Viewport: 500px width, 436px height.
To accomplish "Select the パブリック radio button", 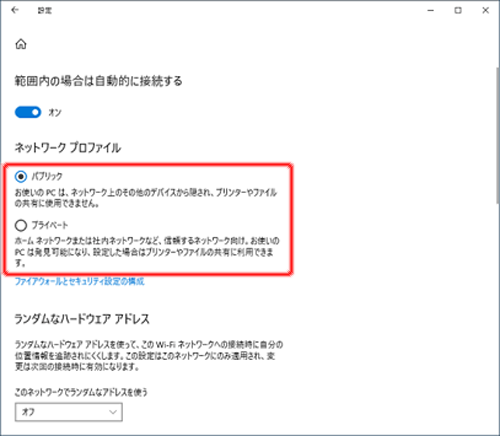I will [x=21, y=176].
